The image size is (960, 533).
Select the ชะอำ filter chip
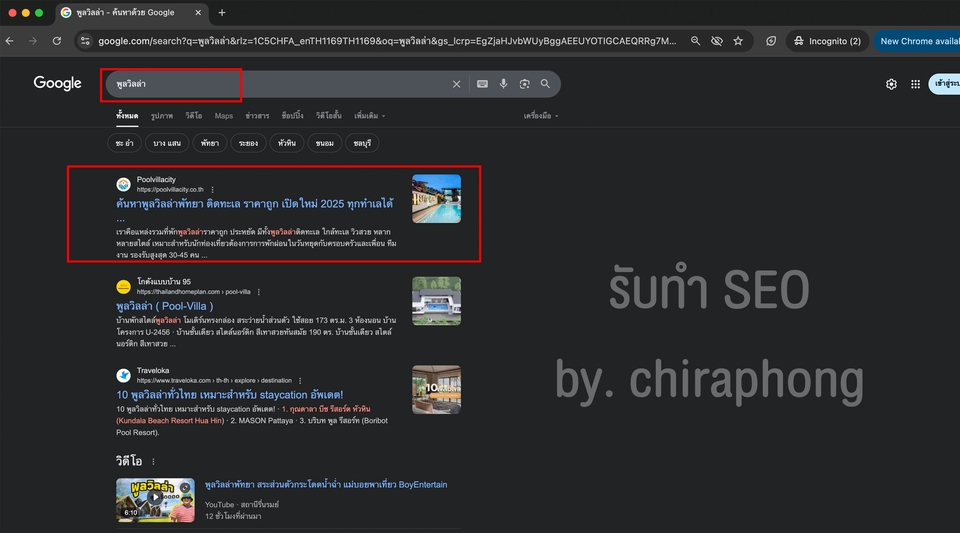tap(124, 143)
